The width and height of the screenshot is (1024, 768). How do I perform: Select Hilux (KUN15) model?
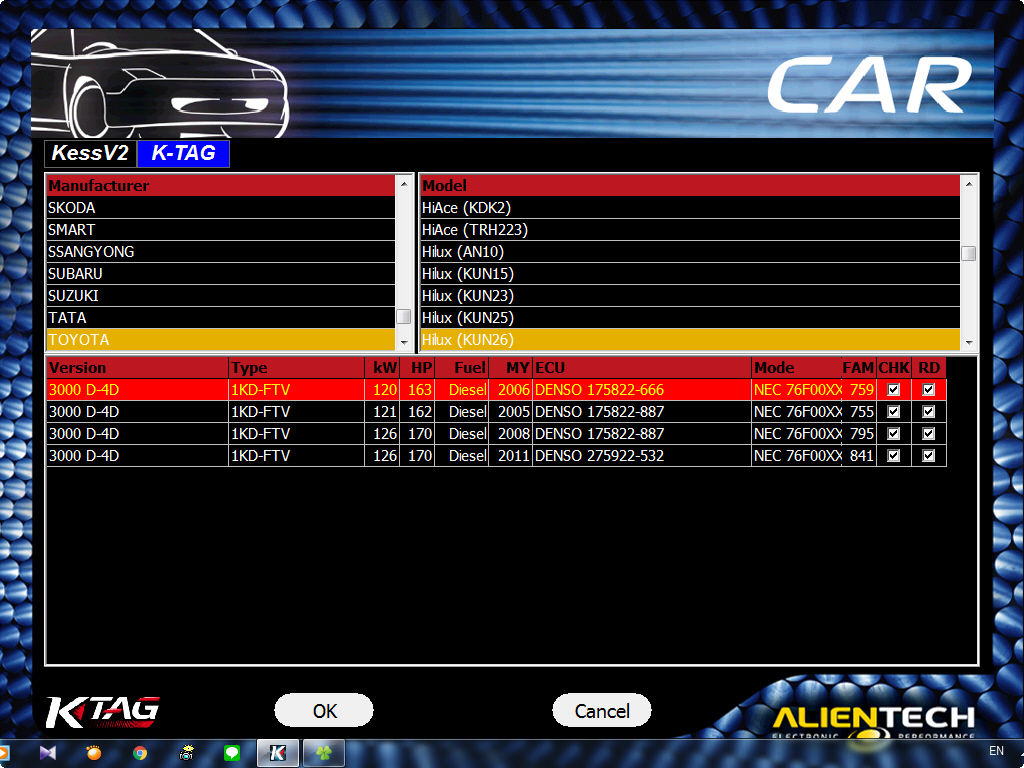tap(690, 274)
